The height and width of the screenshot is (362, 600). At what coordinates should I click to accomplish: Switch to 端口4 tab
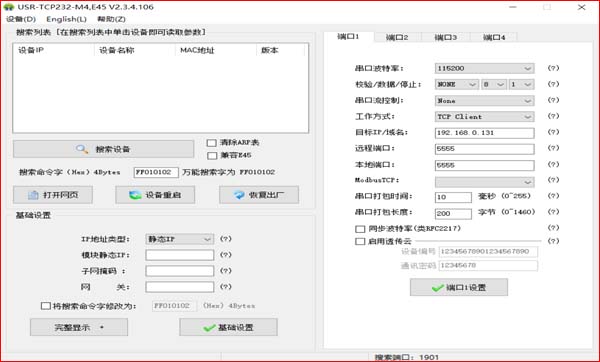click(x=494, y=37)
